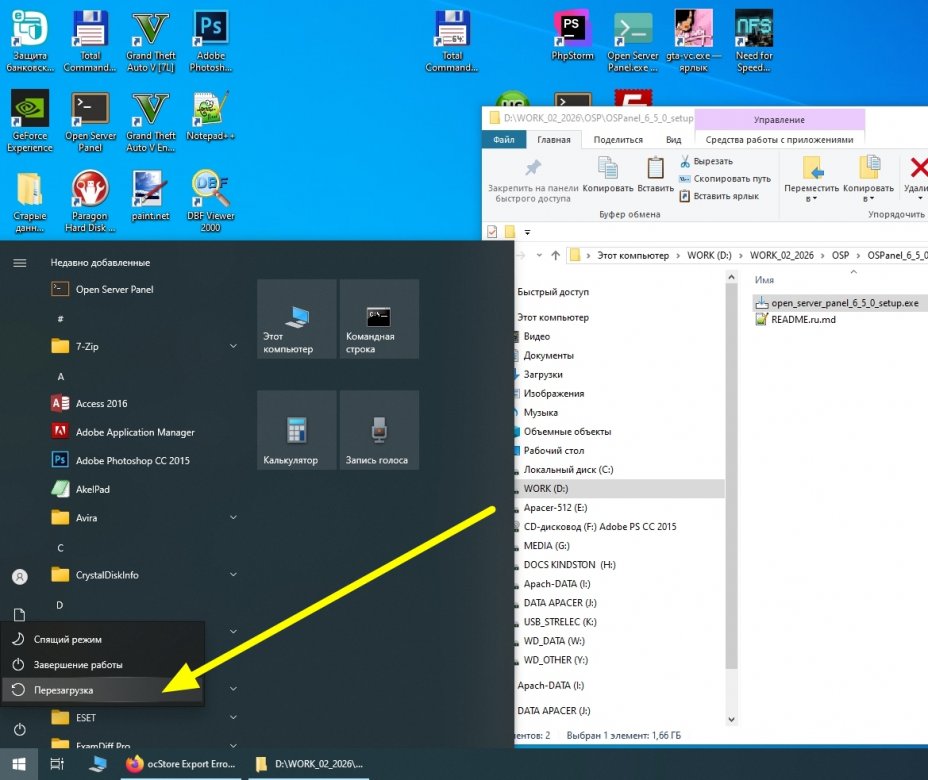Screen dimensions: 928x780
Task: Open the Grand Theft Auto V [7L] desktop icon
Action: click(x=150, y=41)
